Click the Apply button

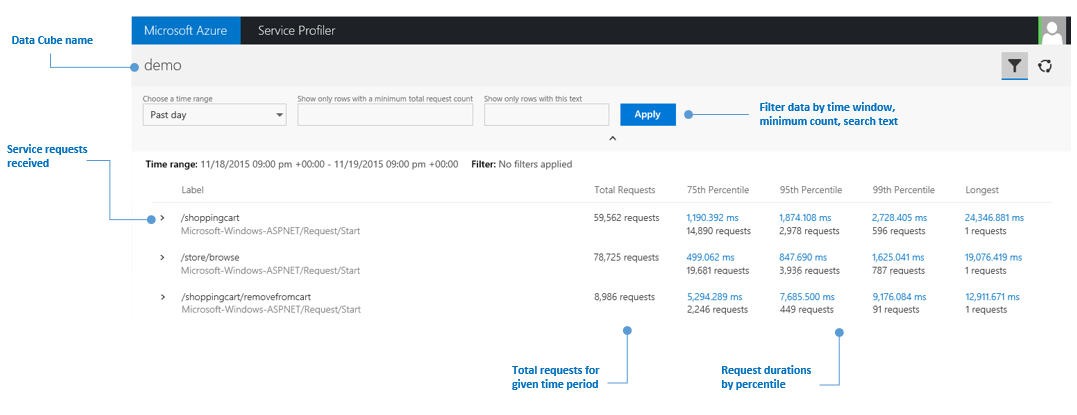click(648, 115)
